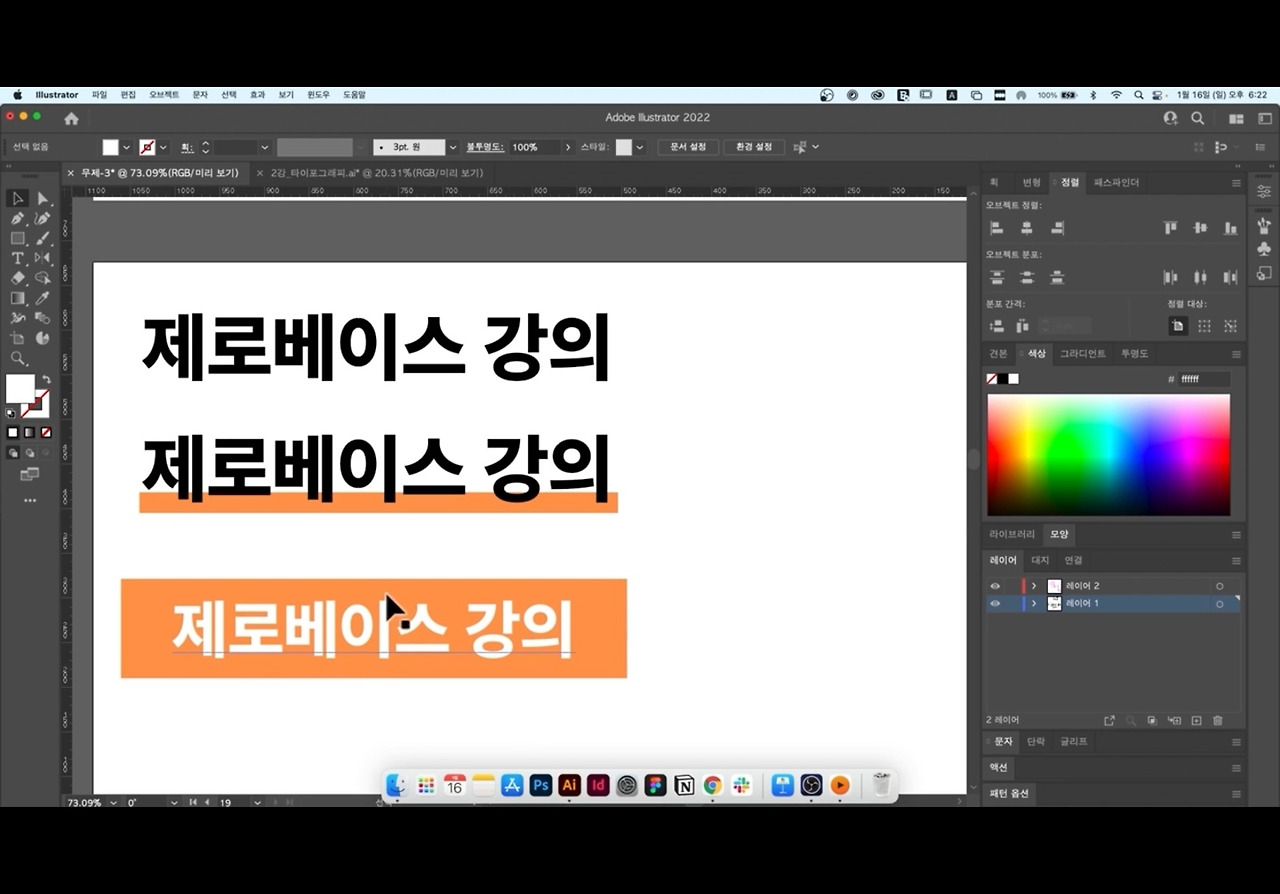Click 불투명도 label link
Screen dimensions: 1280x894
click(x=486, y=147)
